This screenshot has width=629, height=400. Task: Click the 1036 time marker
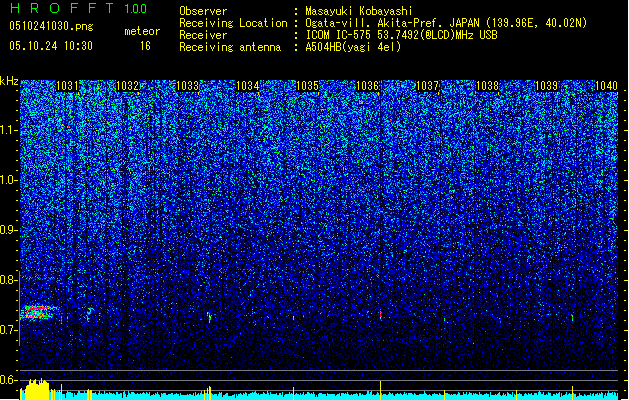coord(367,86)
